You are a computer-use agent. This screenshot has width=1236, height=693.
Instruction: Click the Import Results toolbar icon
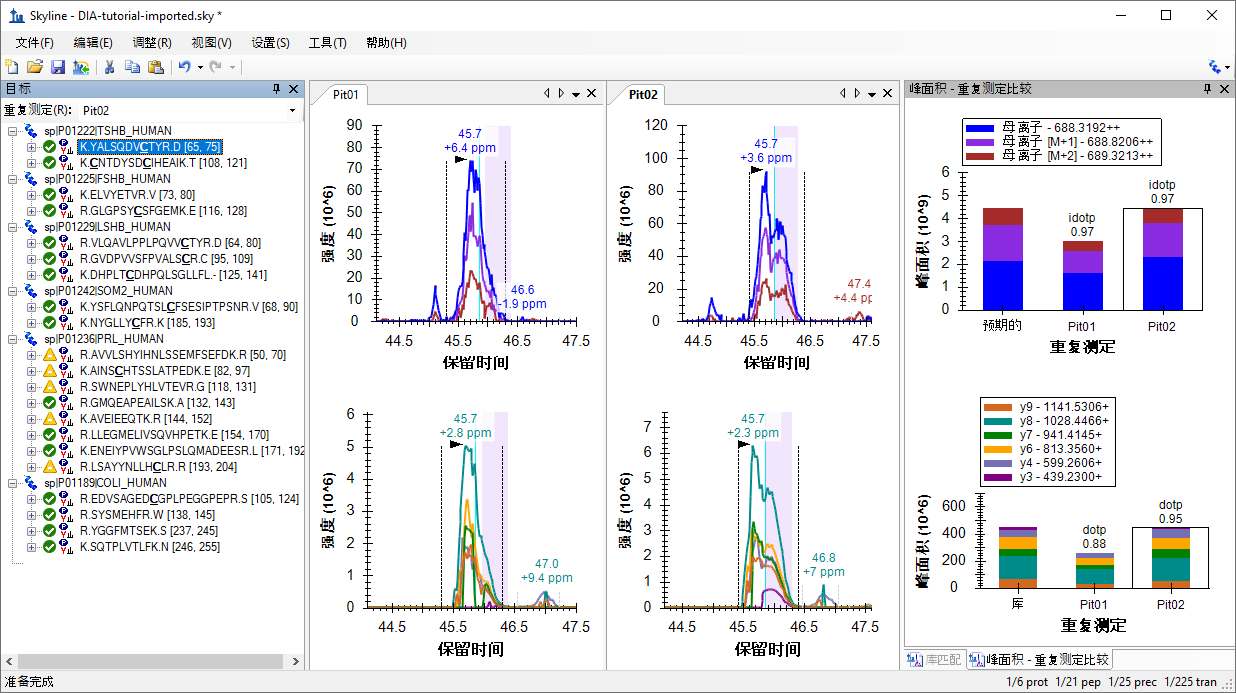point(81,67)
